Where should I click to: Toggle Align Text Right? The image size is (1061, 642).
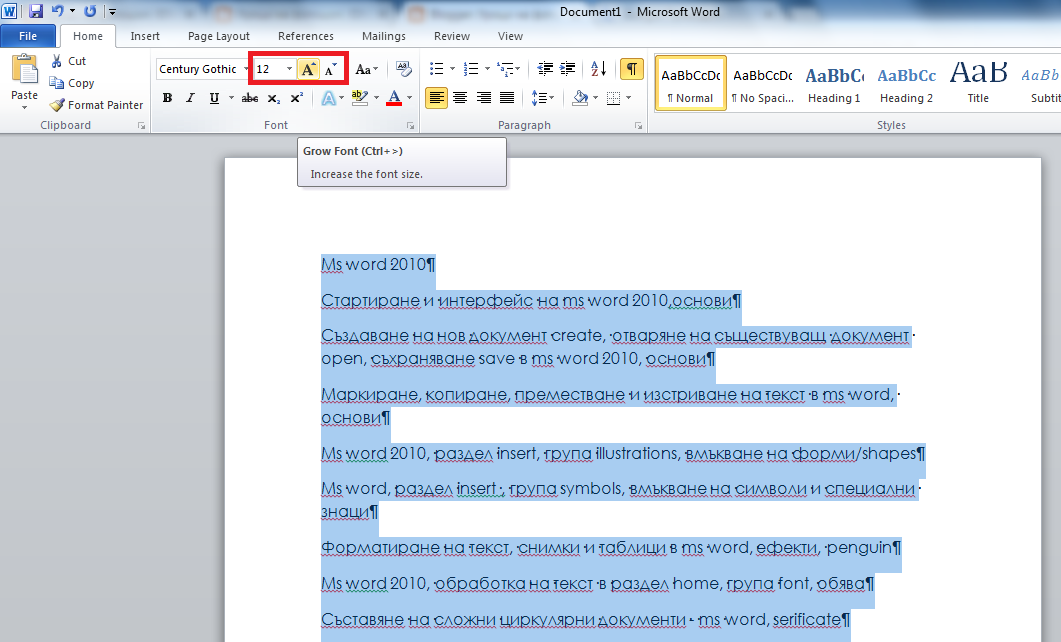point(484,99)
